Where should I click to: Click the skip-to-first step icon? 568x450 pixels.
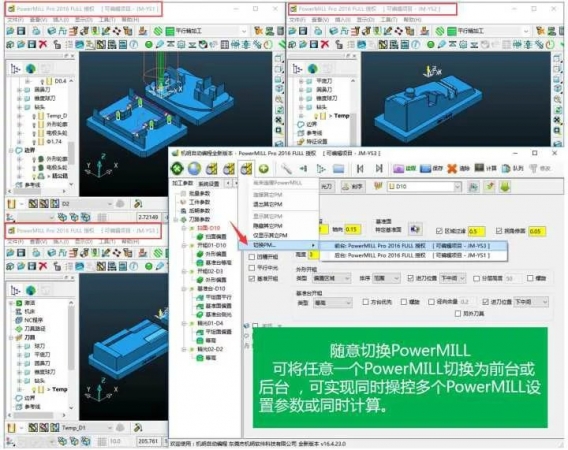[x=360, y=168]
